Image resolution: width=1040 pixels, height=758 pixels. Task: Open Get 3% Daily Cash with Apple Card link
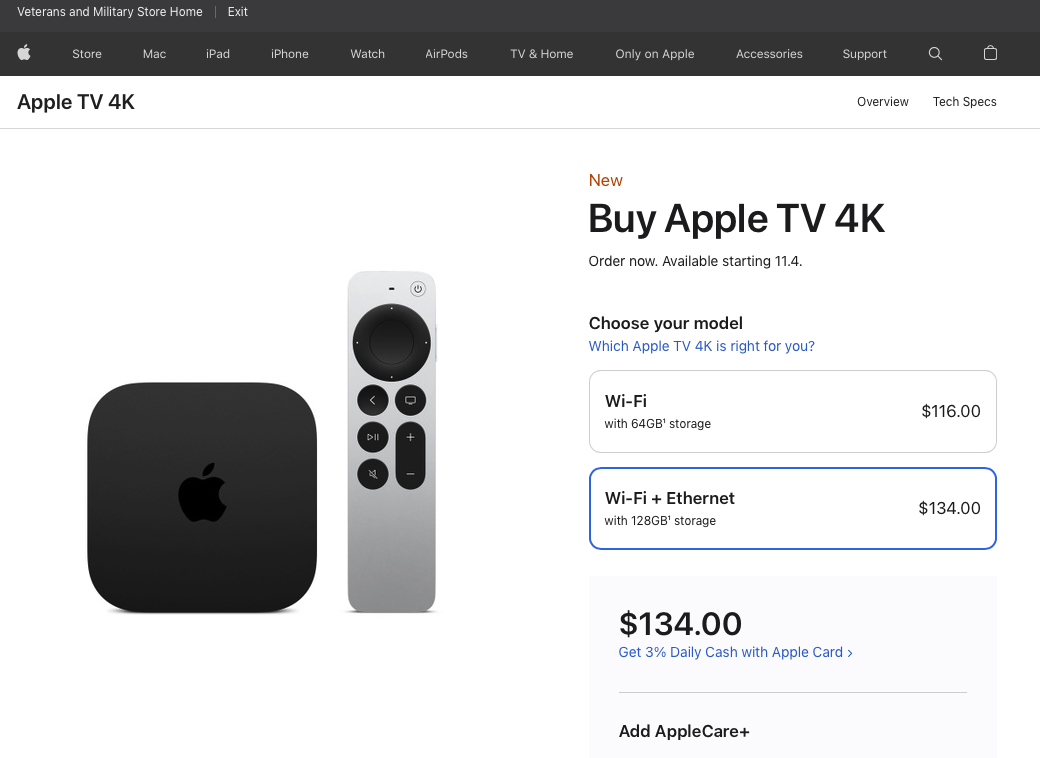pyautogui.click(x=736, y=653)
